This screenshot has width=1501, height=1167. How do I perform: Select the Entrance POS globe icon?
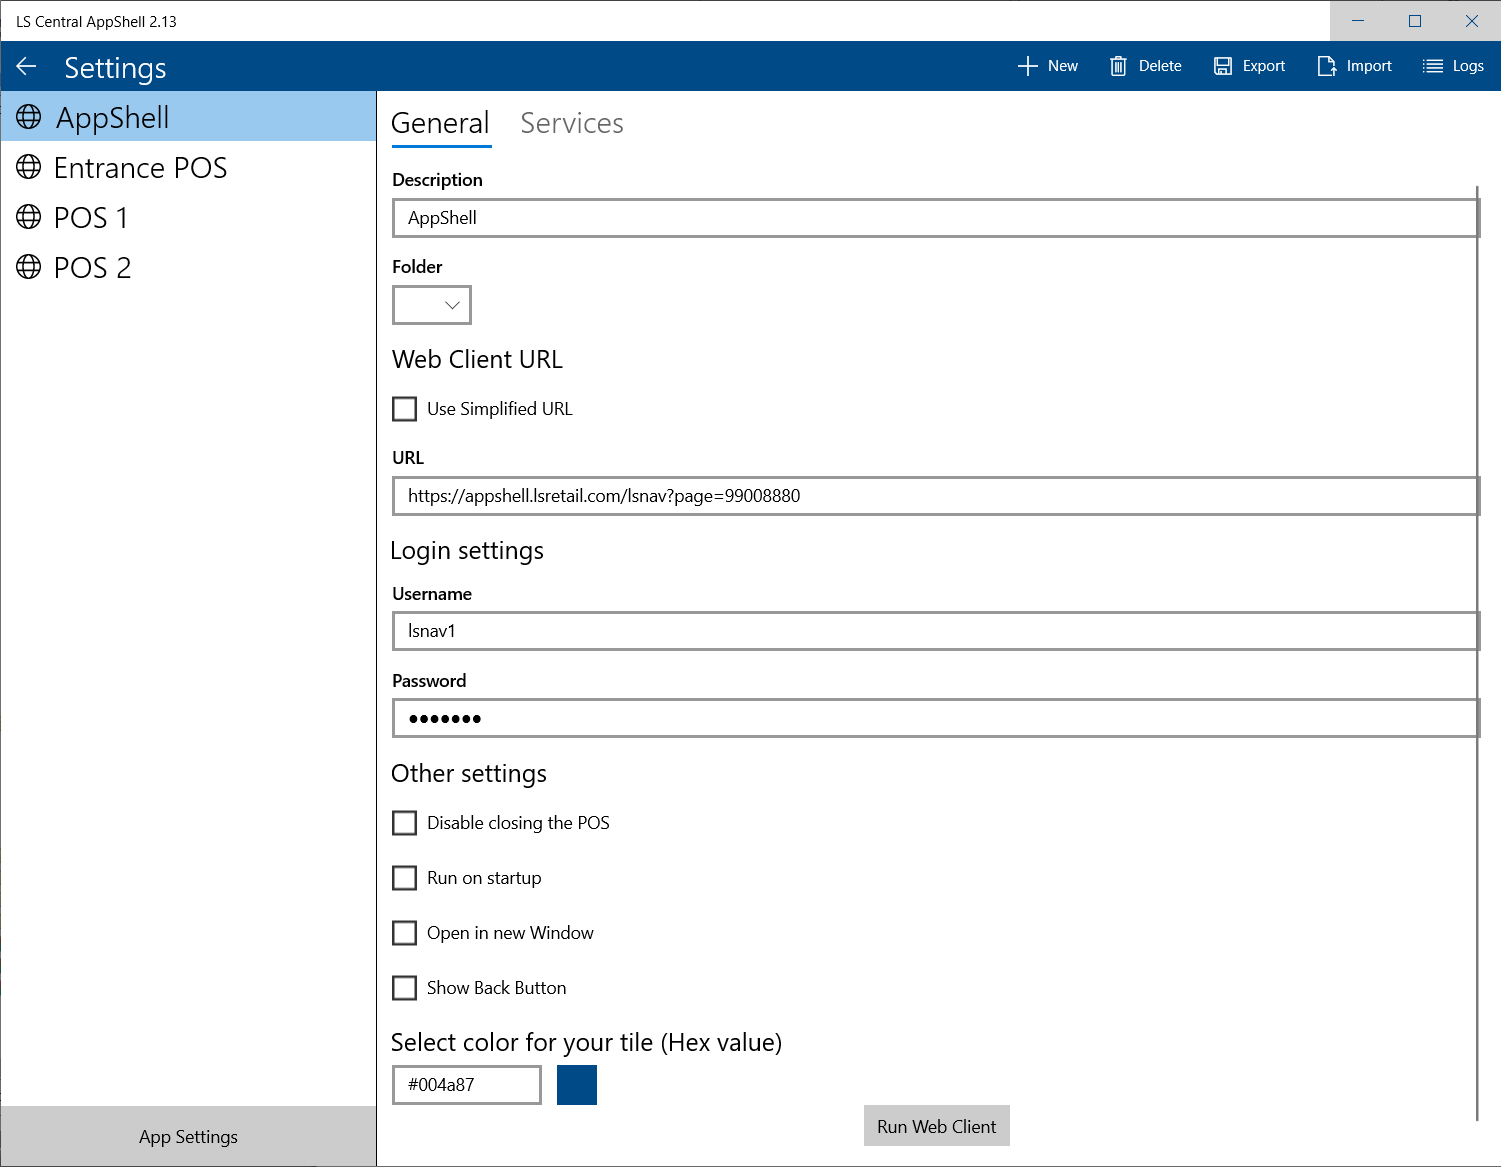29,167
